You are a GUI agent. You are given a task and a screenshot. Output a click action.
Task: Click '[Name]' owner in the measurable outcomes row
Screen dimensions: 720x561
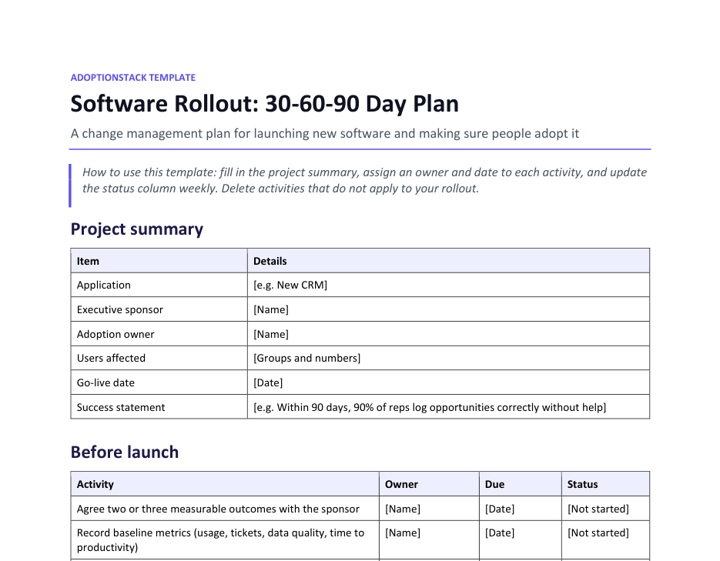(429, 508)
